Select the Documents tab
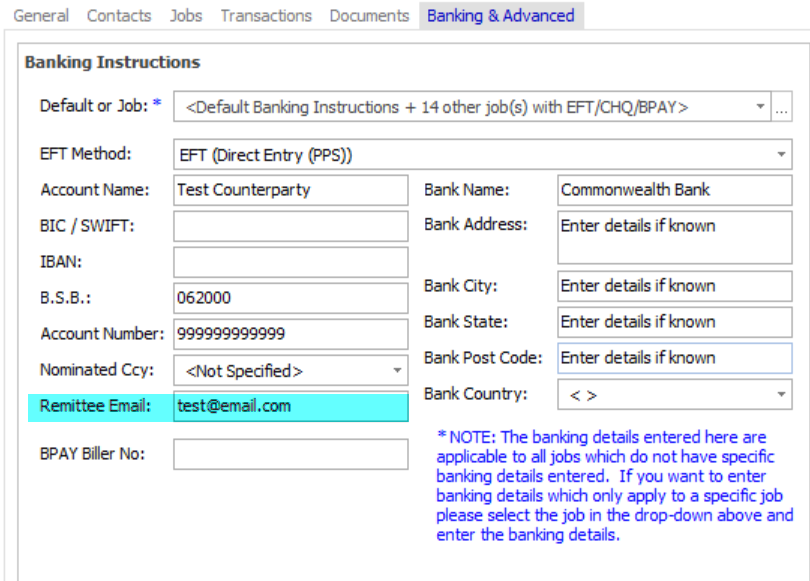 pyautogui.click(x=369, y=15)
